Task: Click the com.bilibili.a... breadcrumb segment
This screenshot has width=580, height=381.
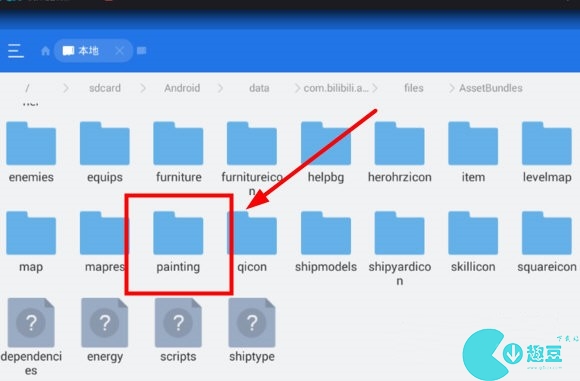Action: pos(336,88)
